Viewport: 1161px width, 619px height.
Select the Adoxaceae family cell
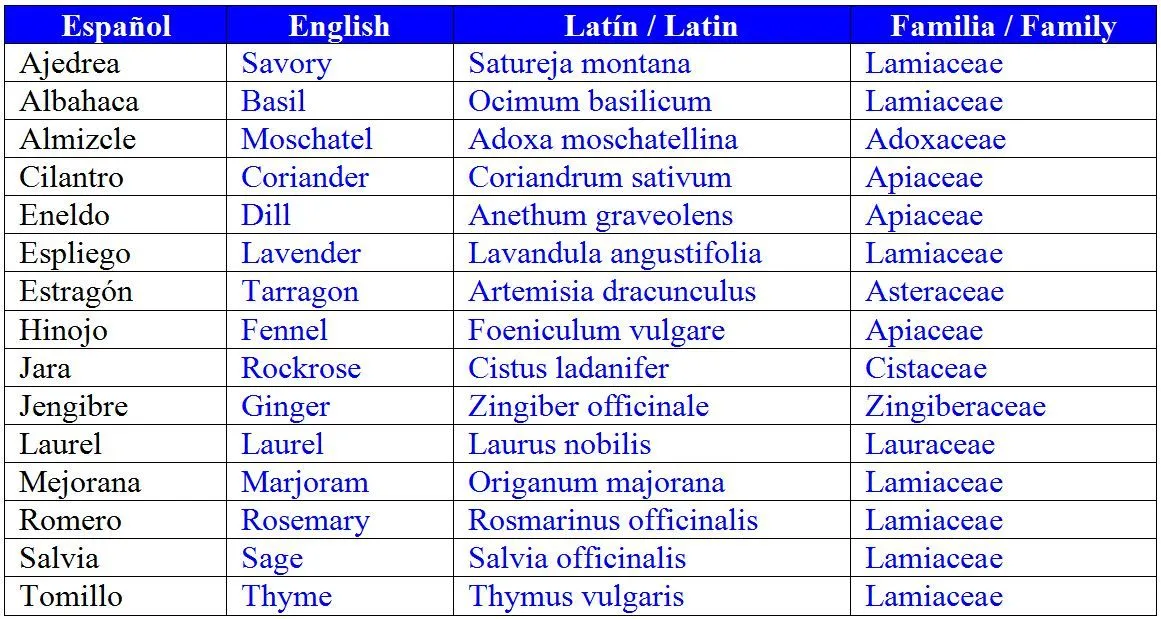pyautogui.click(x=1003, y=140)
